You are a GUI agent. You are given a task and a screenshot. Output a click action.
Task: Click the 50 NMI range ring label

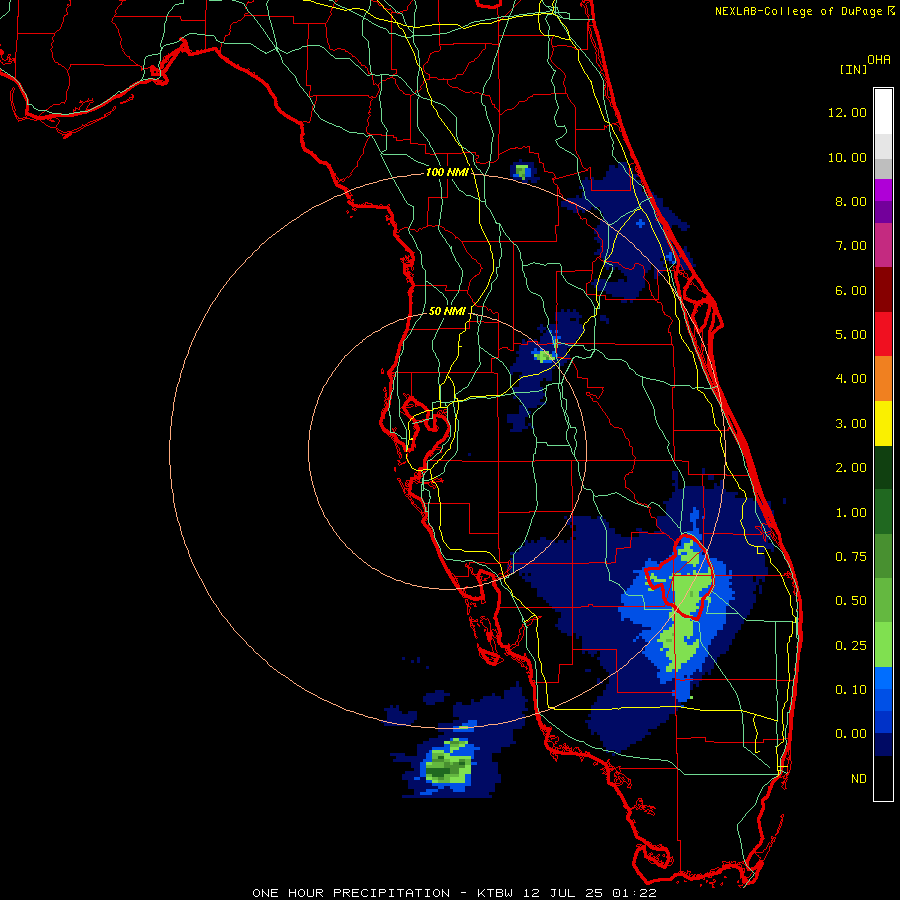447,311
